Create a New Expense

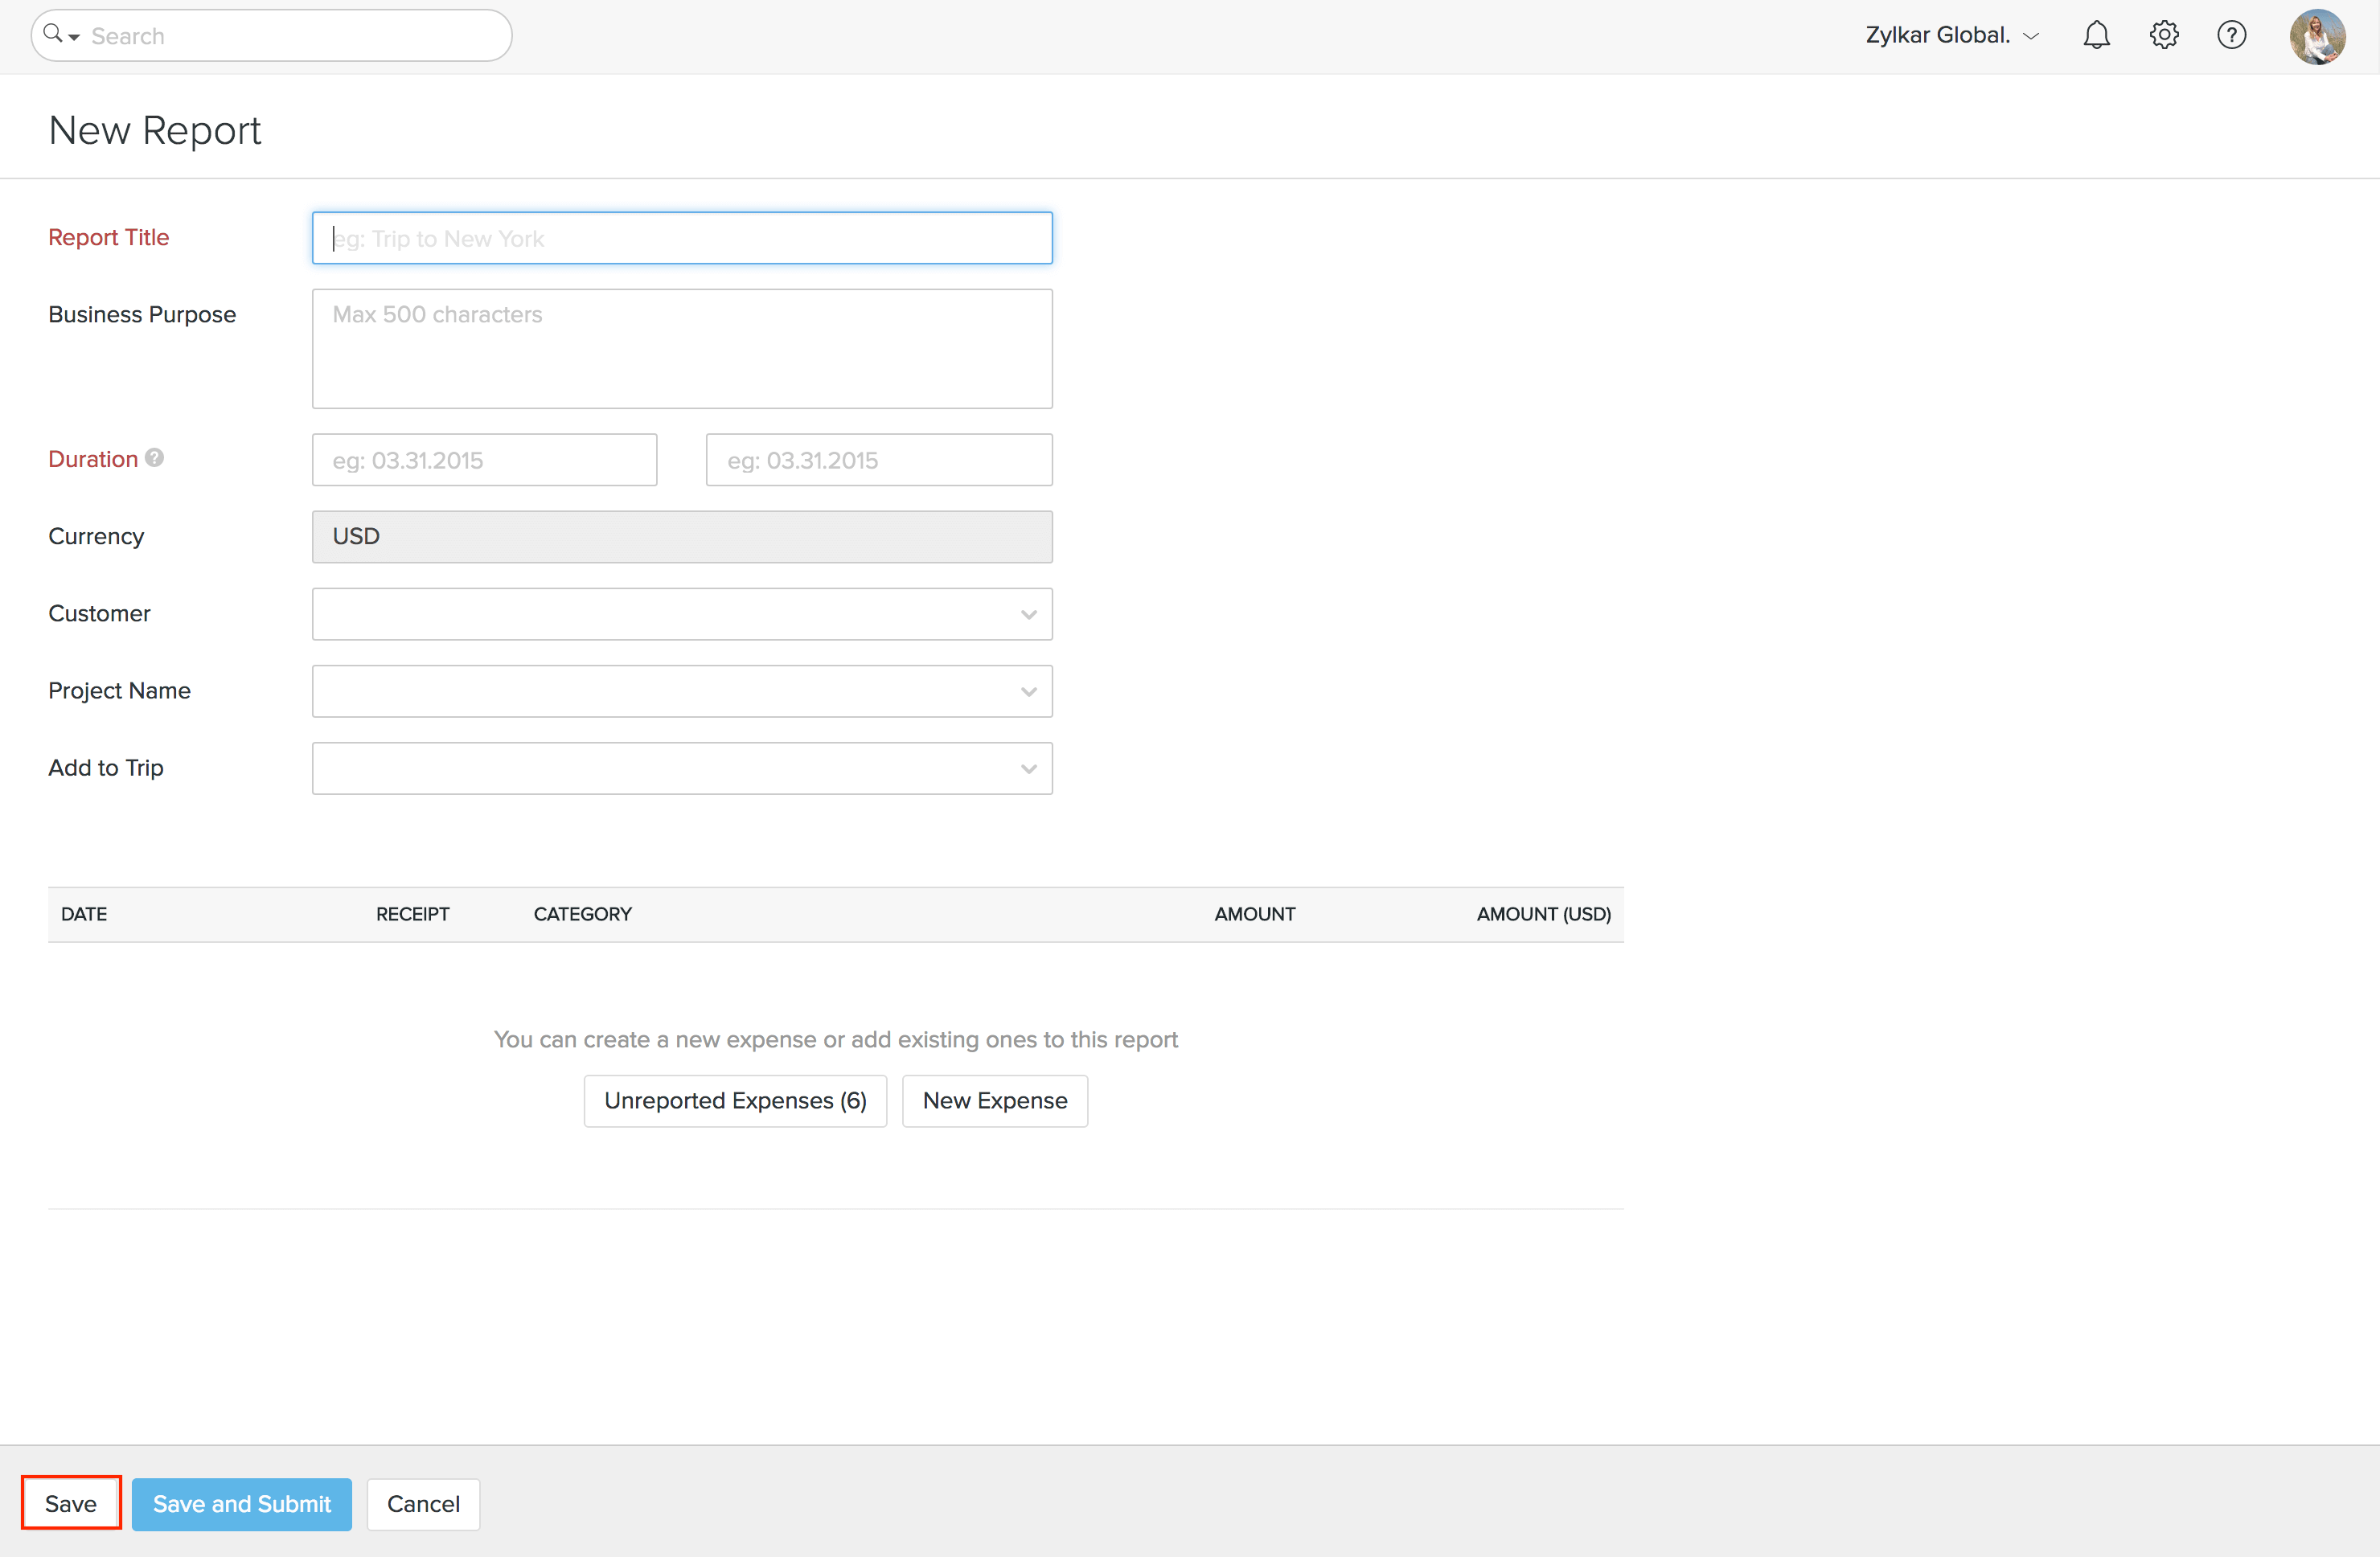pos(994,1100)
